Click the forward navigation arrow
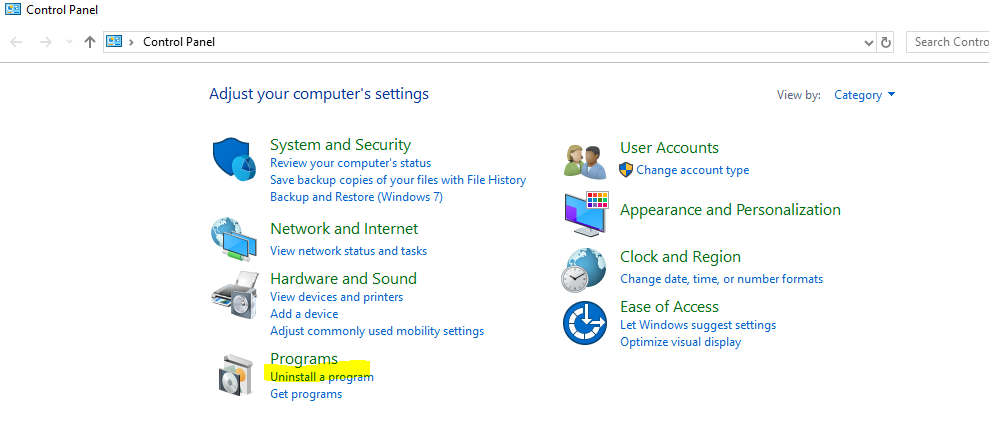 point(45,42)
